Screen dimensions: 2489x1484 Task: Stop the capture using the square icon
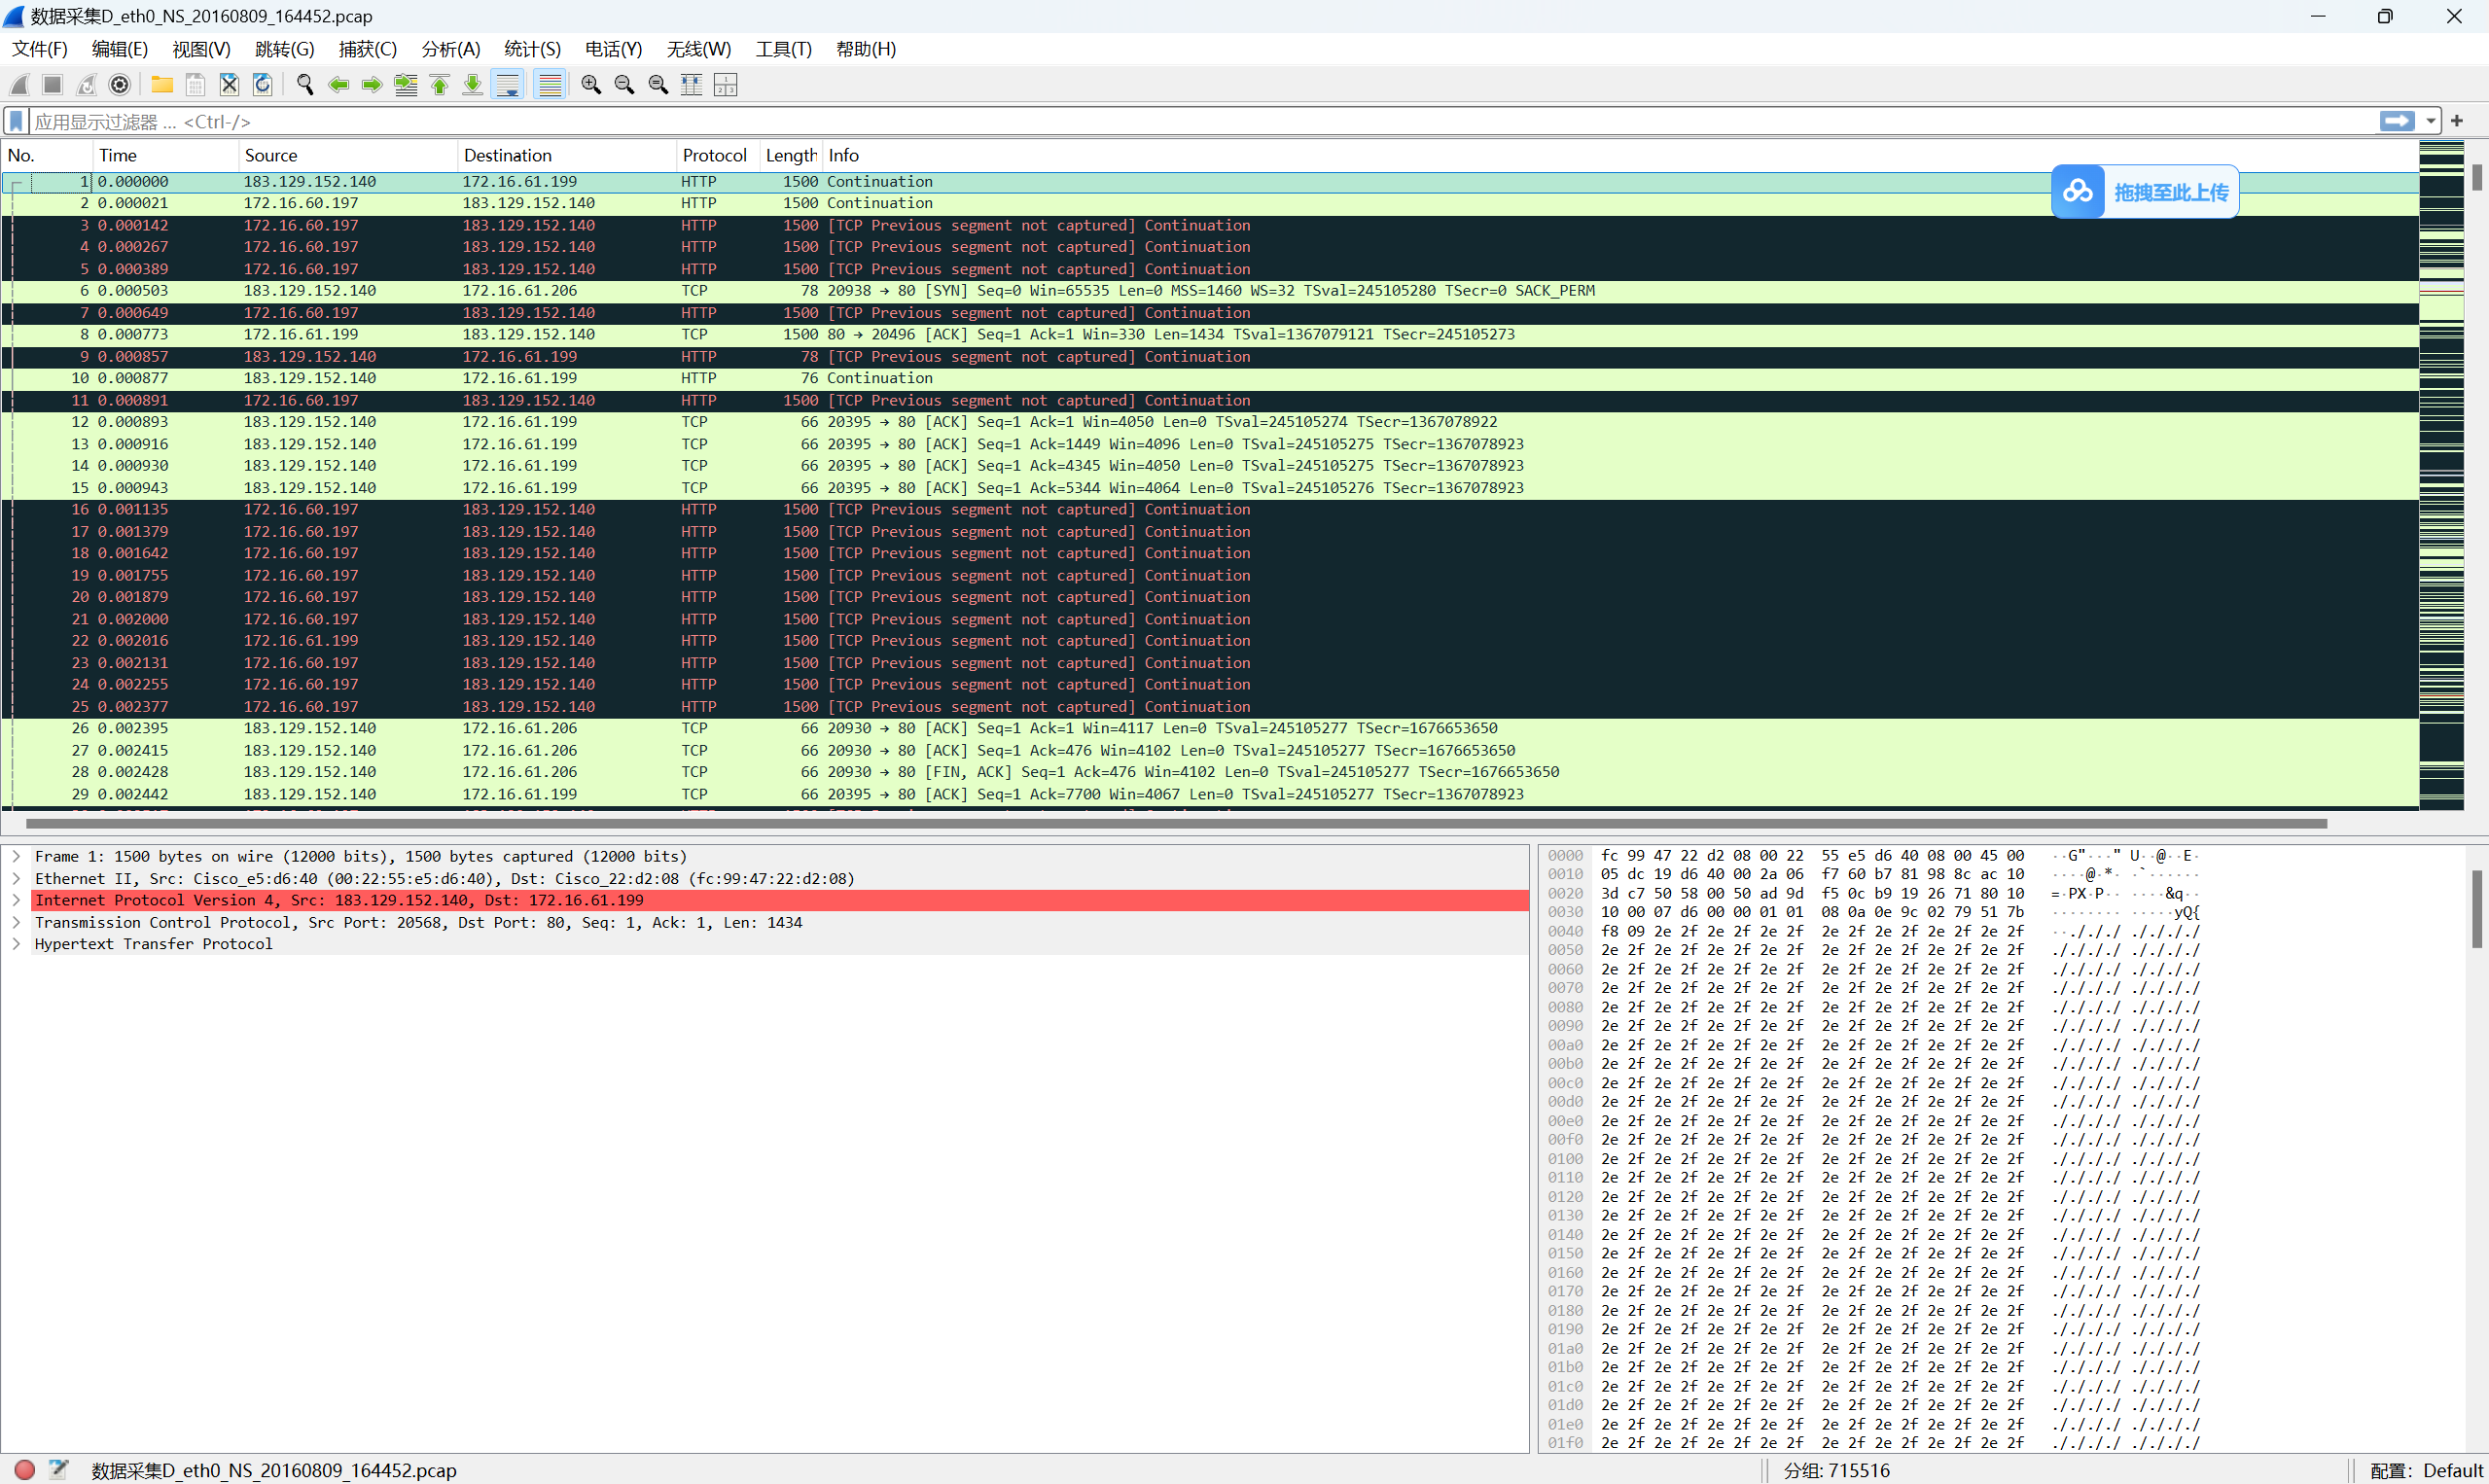pos(53,85)
